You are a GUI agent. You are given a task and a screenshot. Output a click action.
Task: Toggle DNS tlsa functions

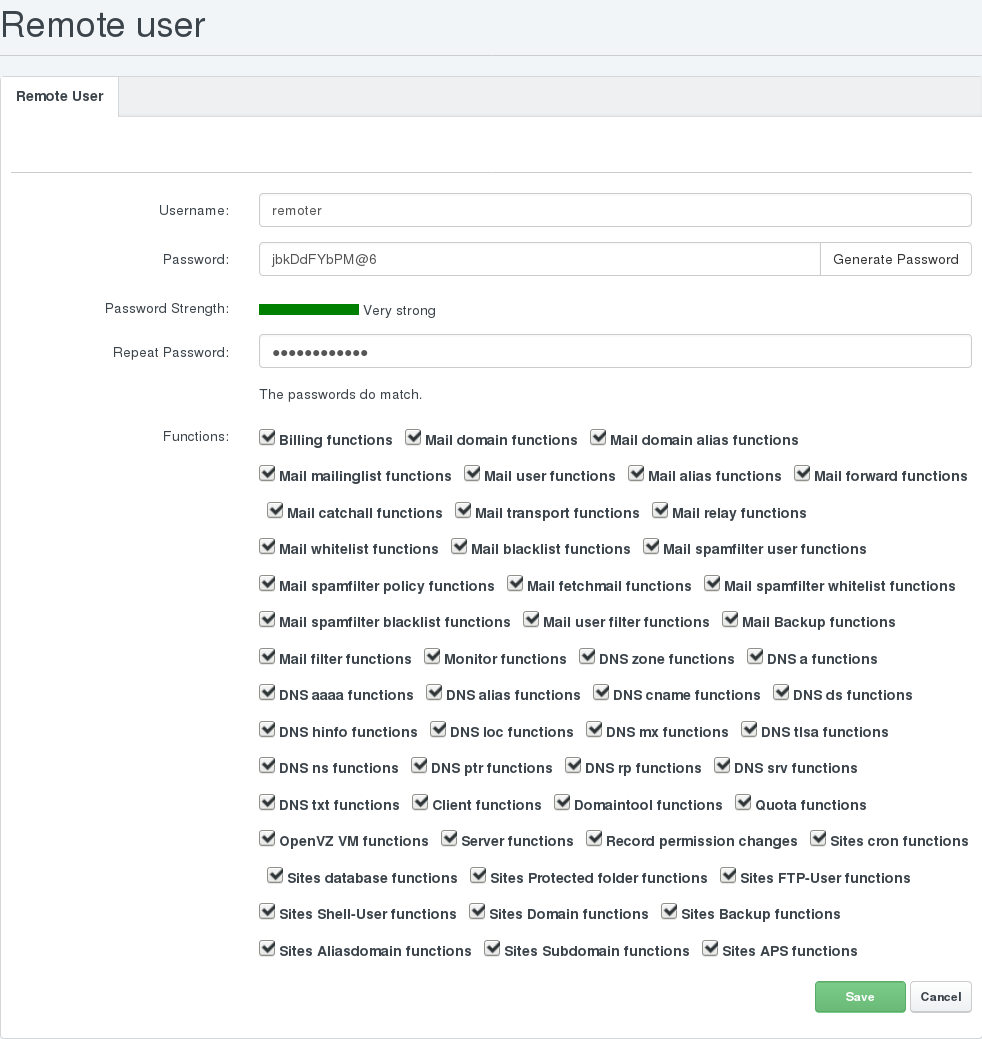pyautogui.click(x=749, y=729)
